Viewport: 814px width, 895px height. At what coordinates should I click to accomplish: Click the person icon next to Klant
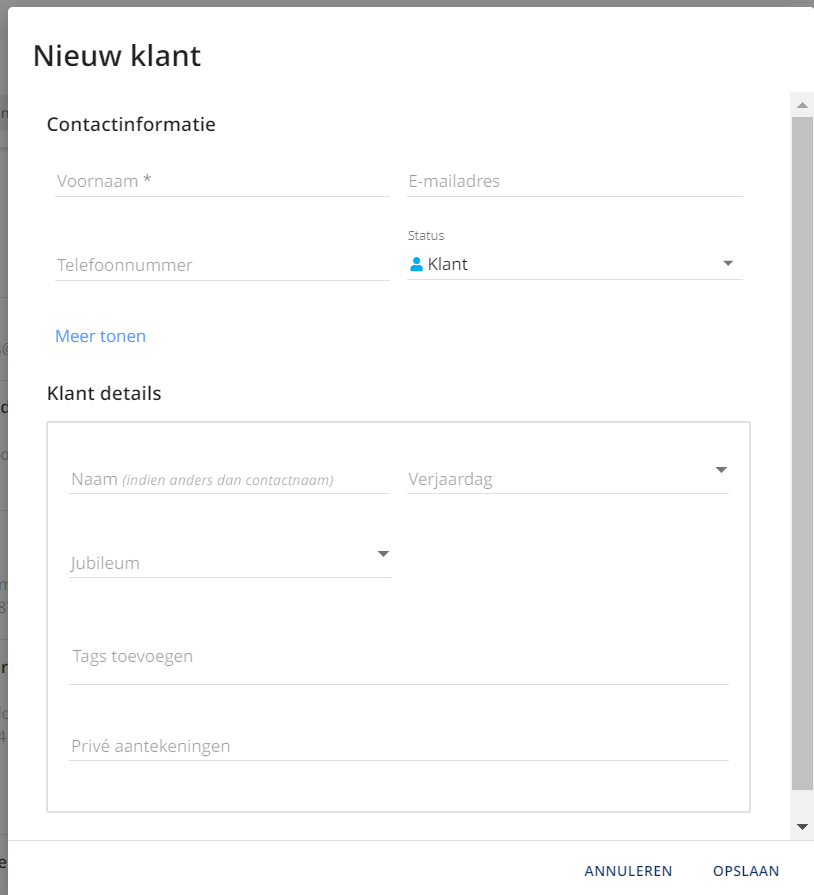[x=417, y=265]
